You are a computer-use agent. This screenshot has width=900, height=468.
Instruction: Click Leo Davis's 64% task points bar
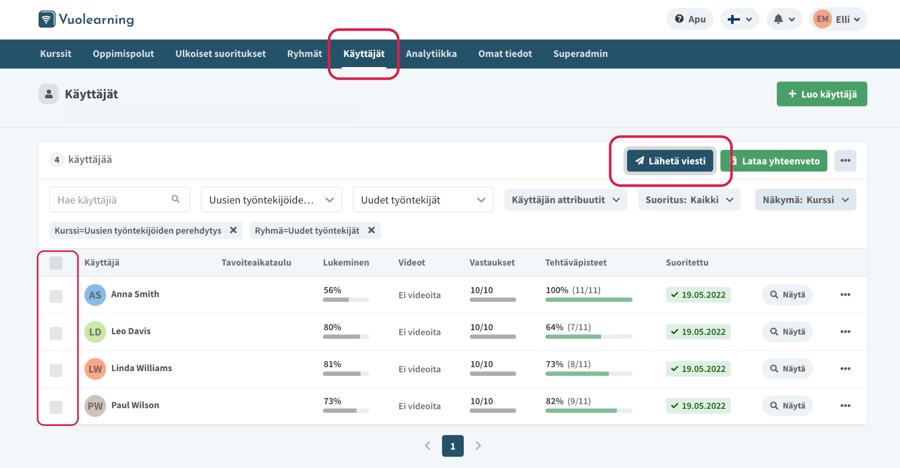point(589,337)
